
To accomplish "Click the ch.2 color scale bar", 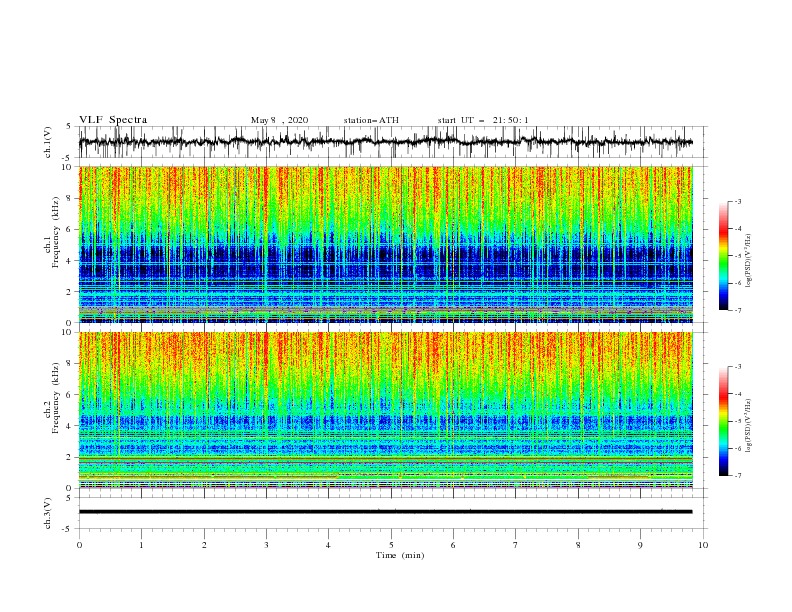I will coord(723,421).
